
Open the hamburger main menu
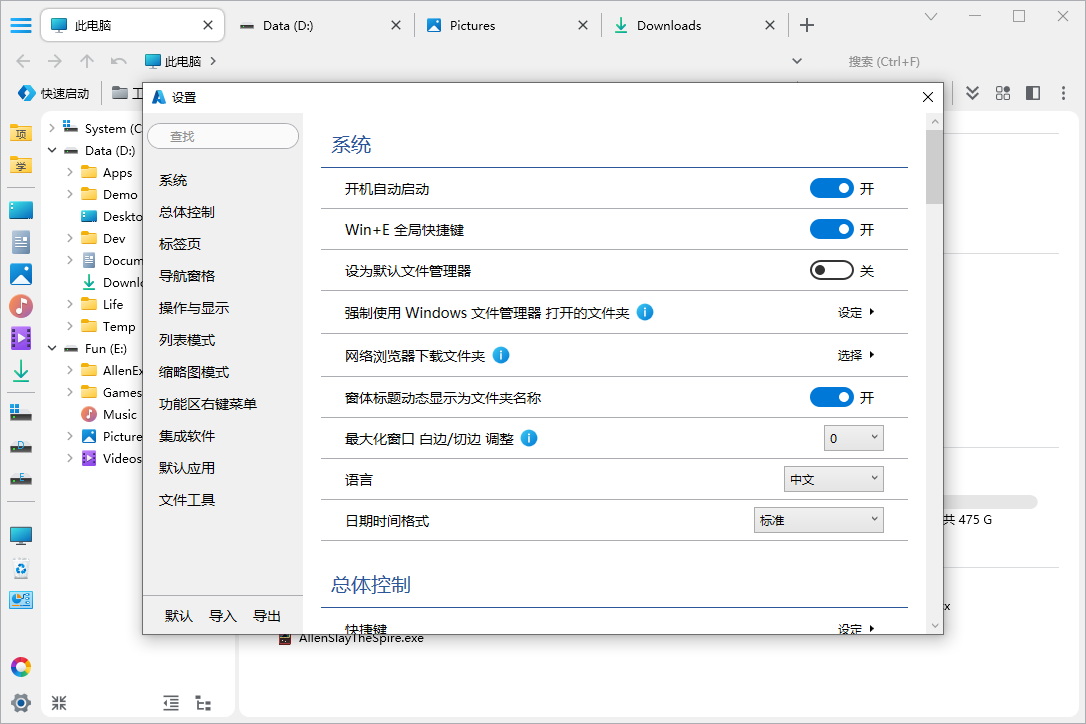[21, 26]
